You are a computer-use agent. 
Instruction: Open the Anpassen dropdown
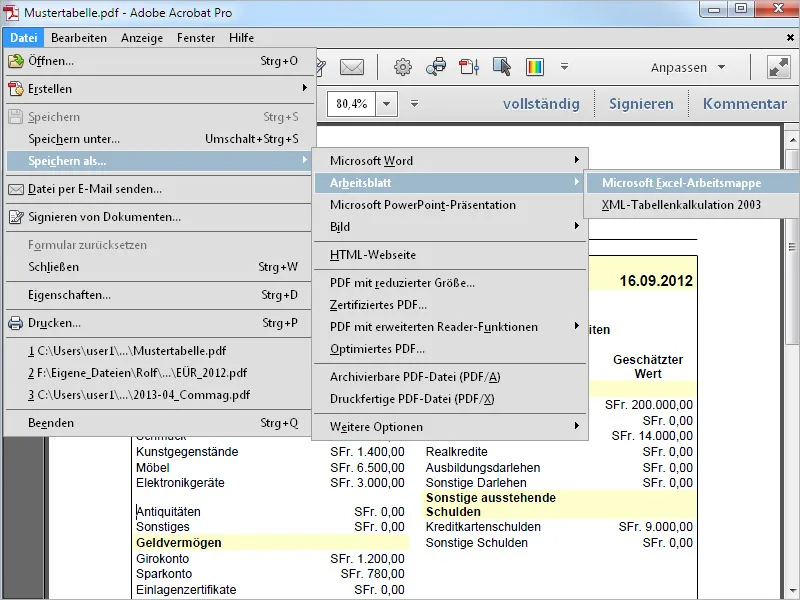(x=688, y=68)
